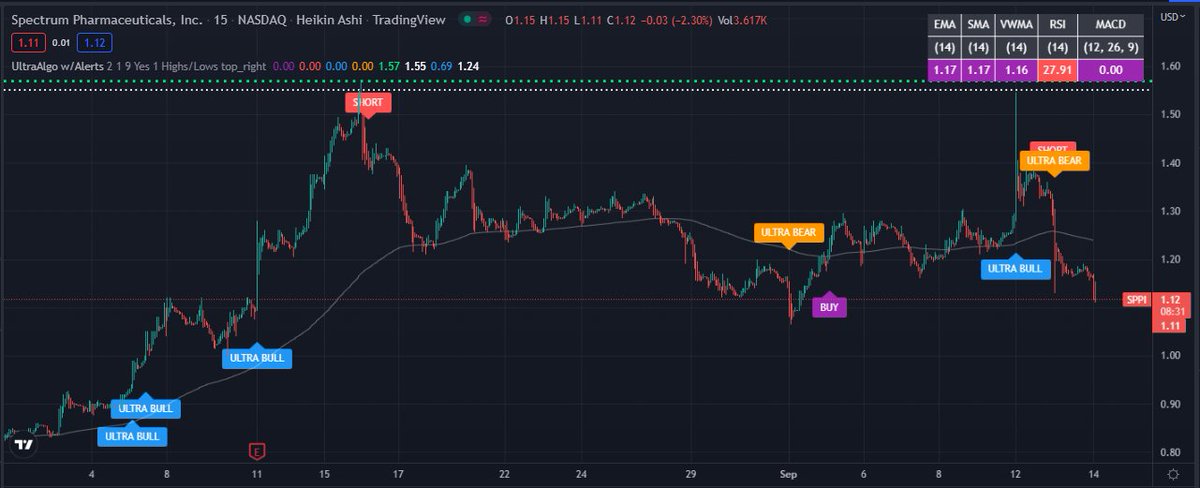Image resolution: width=1200 pixels, height=488 pixels.
Task: Click the 29 date on time axis
Action: tap(691, 475)
